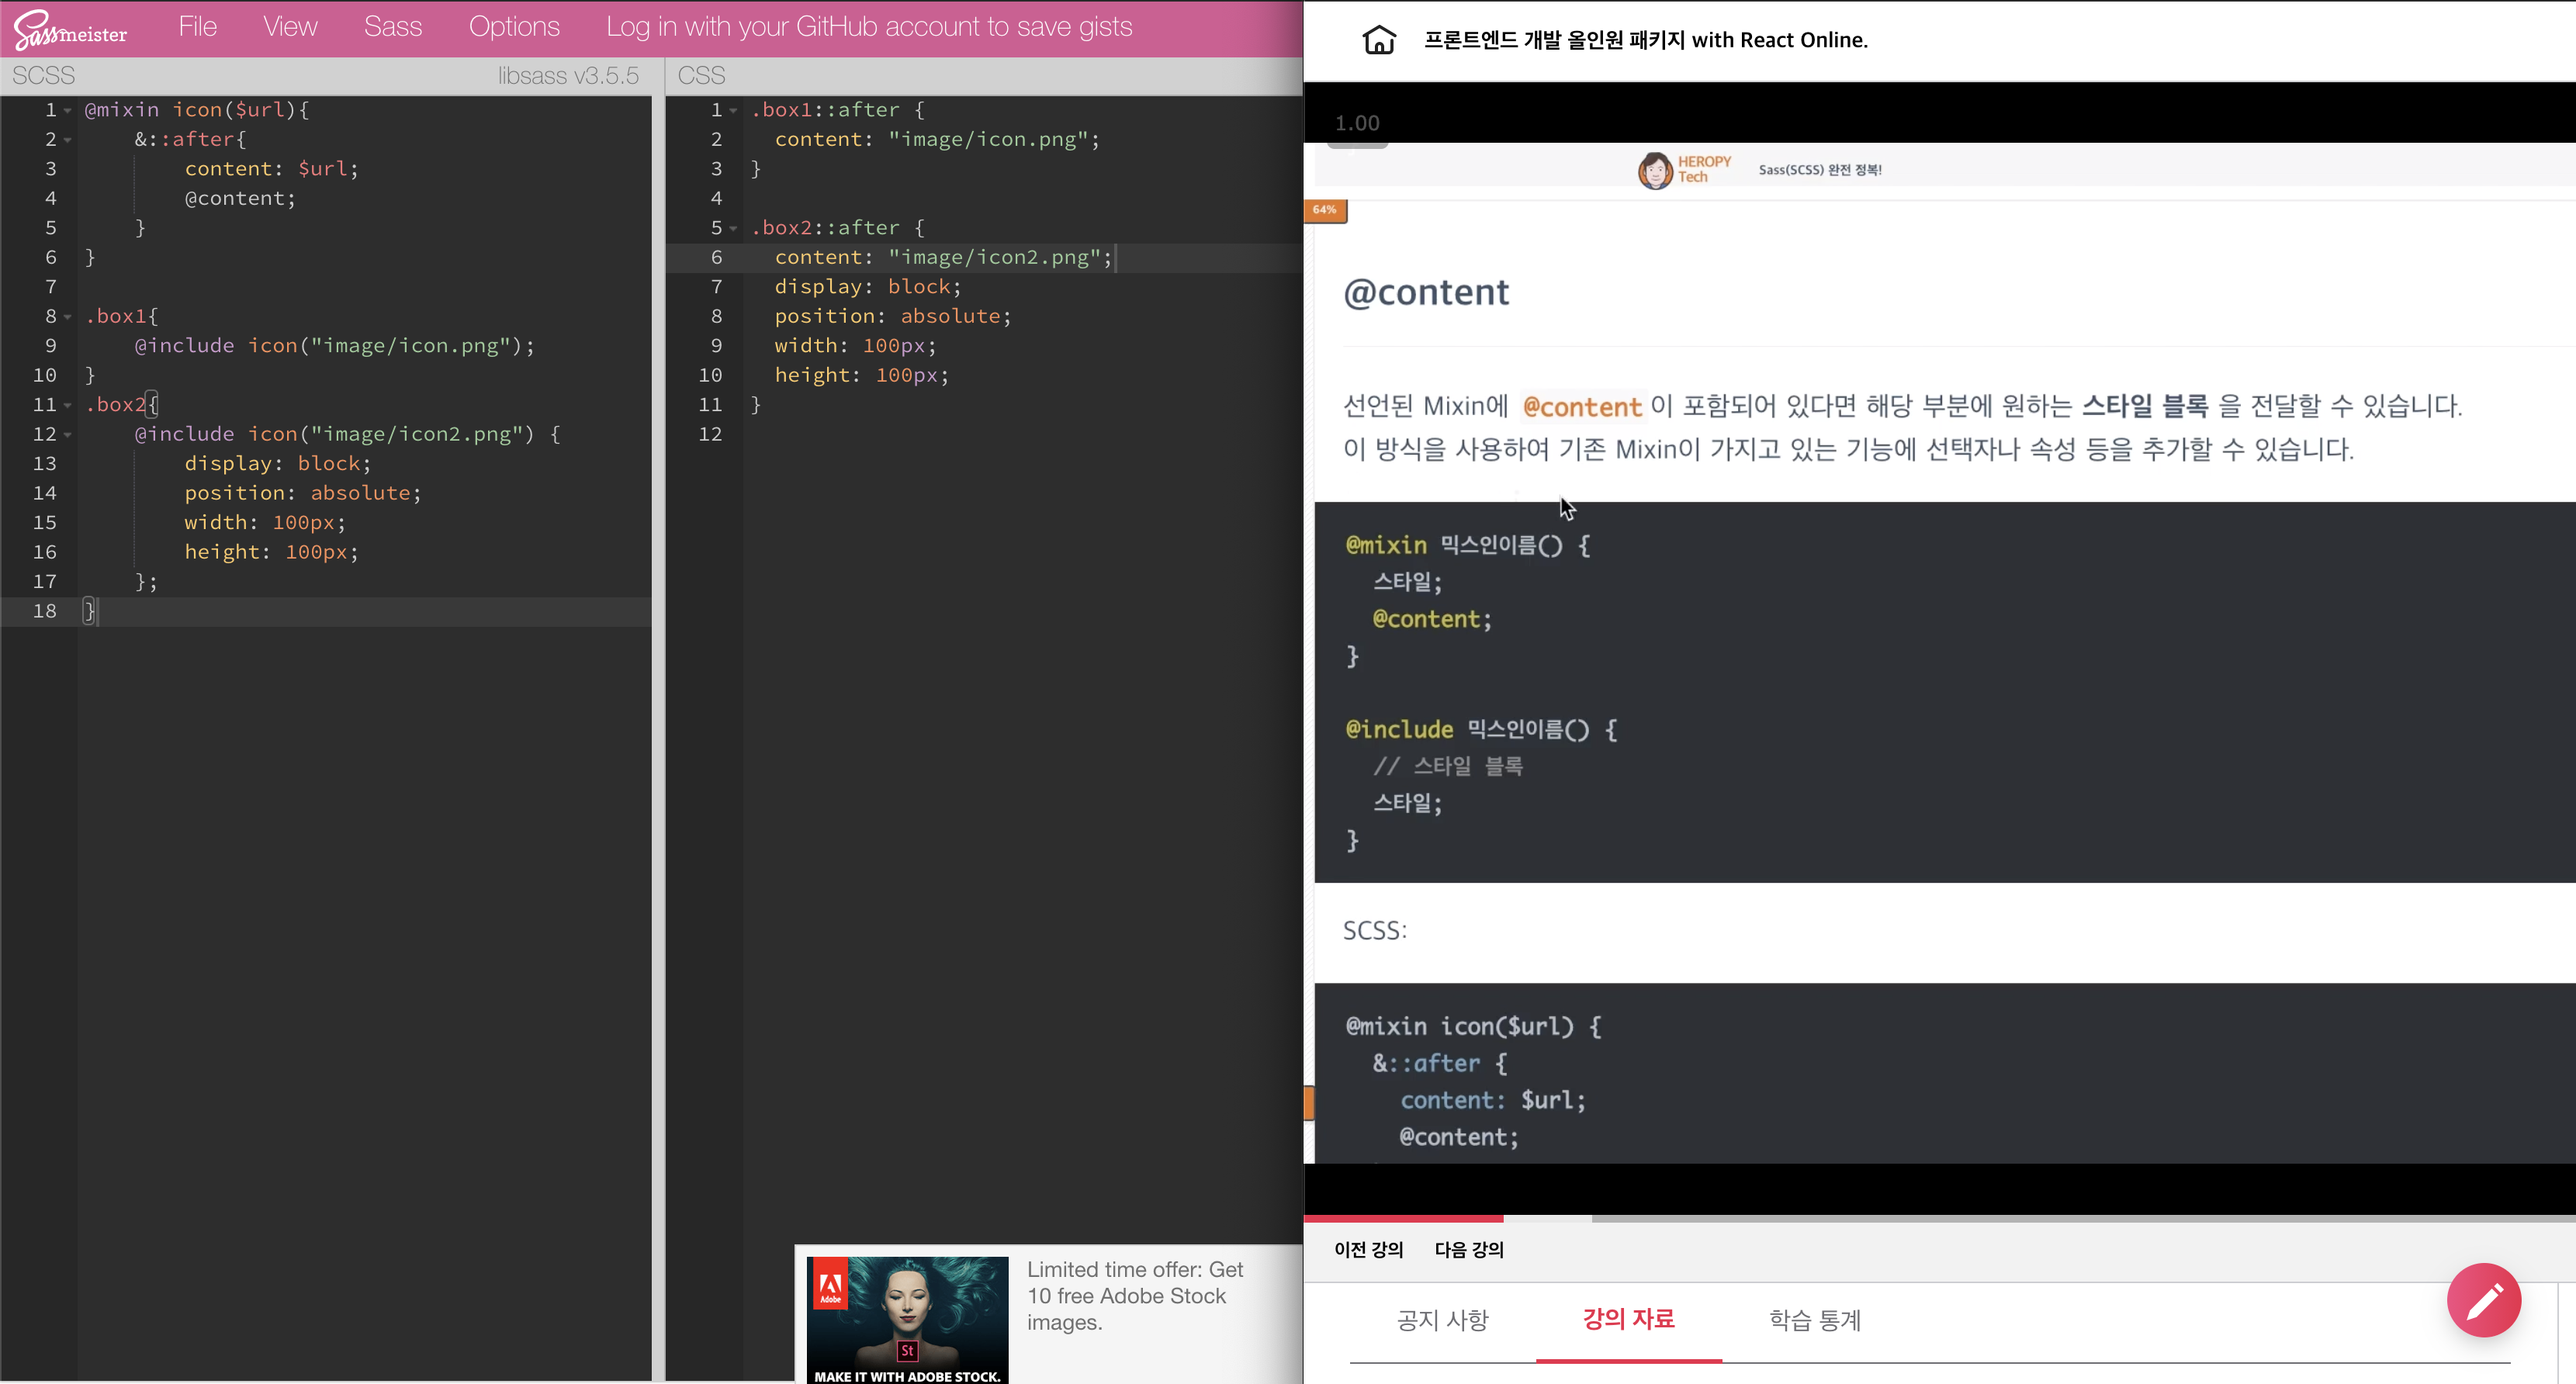Click the home icon in lecture header

point(1379,40)
